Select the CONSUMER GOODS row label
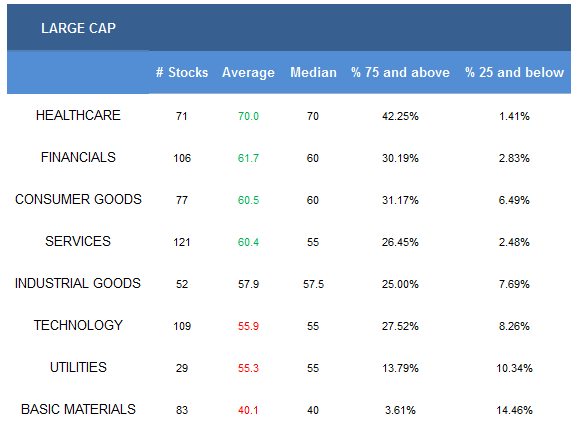 pyautogui.click(x=78, y=199)
